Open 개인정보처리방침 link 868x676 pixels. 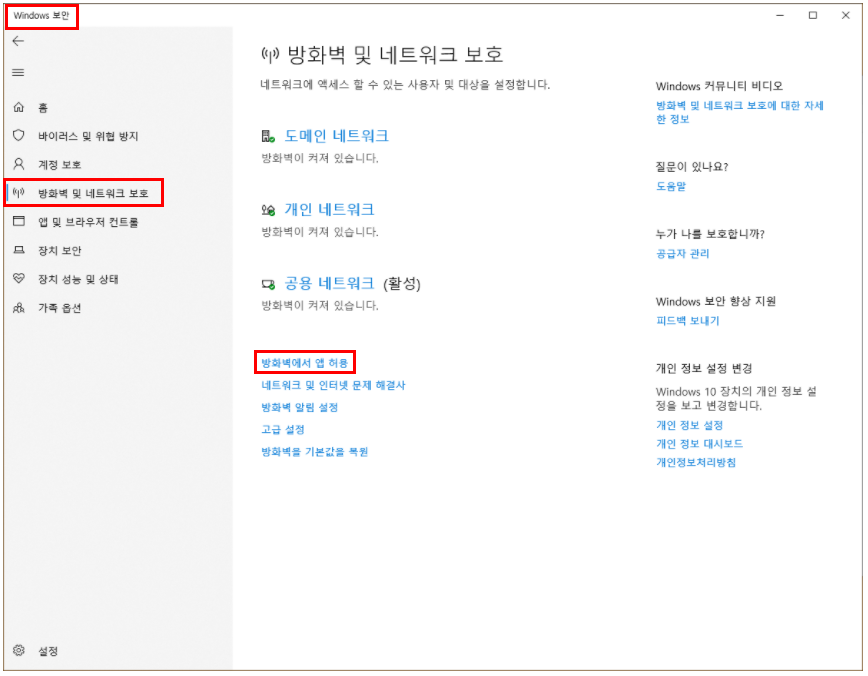(x=696, y=462)
